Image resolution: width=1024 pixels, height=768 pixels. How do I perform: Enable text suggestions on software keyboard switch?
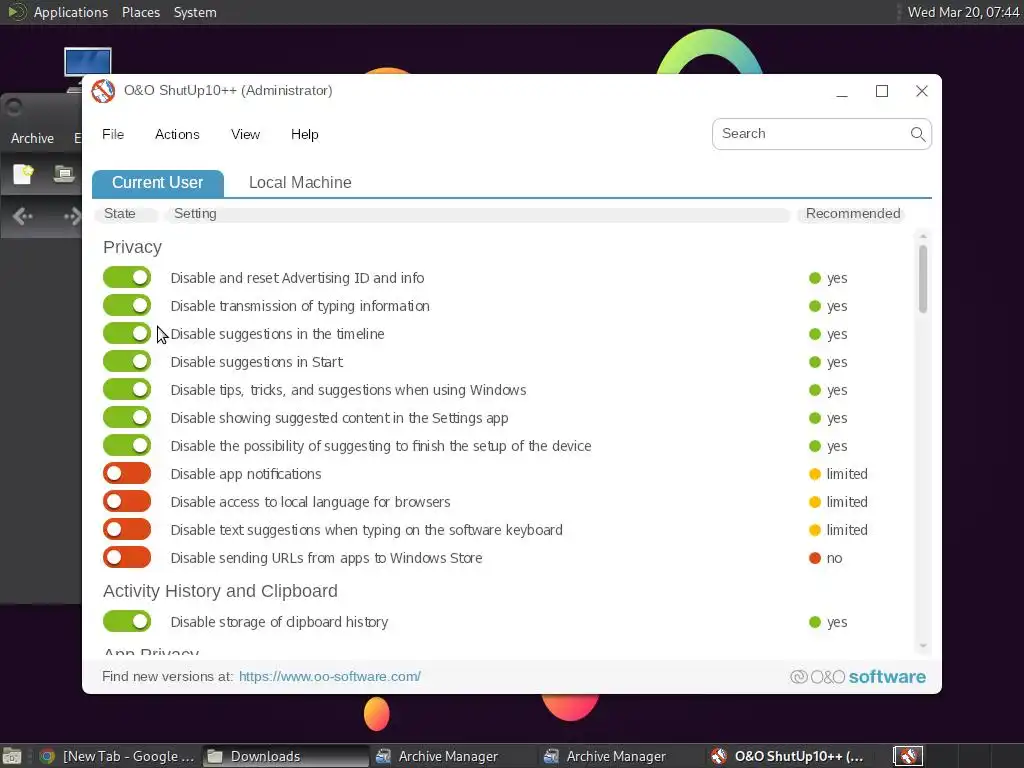click(127, 530)
